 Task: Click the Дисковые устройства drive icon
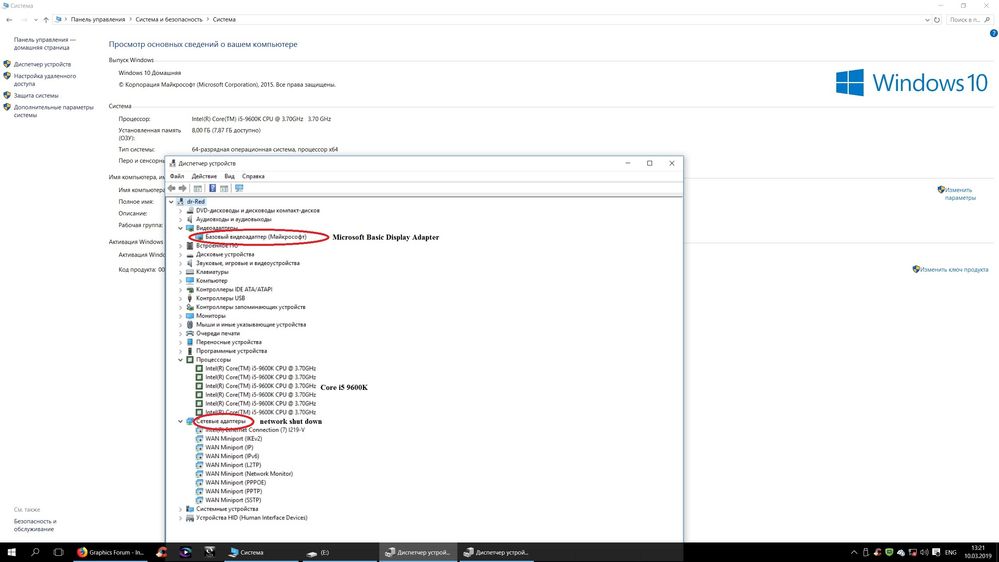(x=190, y=254)
